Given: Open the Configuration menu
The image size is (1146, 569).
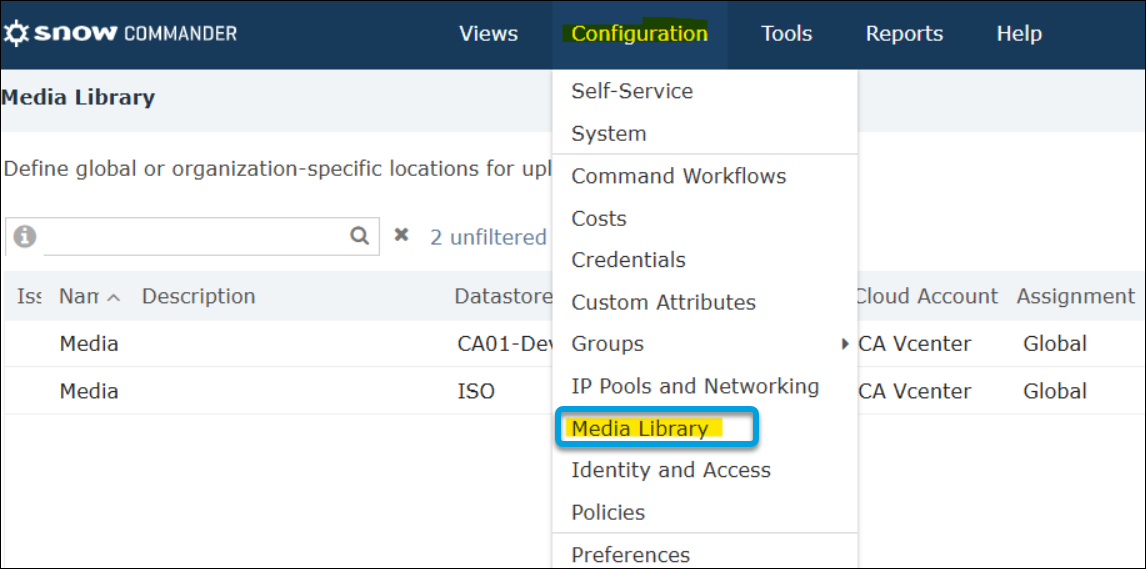Looking at the screenshot, I should 640,34.
